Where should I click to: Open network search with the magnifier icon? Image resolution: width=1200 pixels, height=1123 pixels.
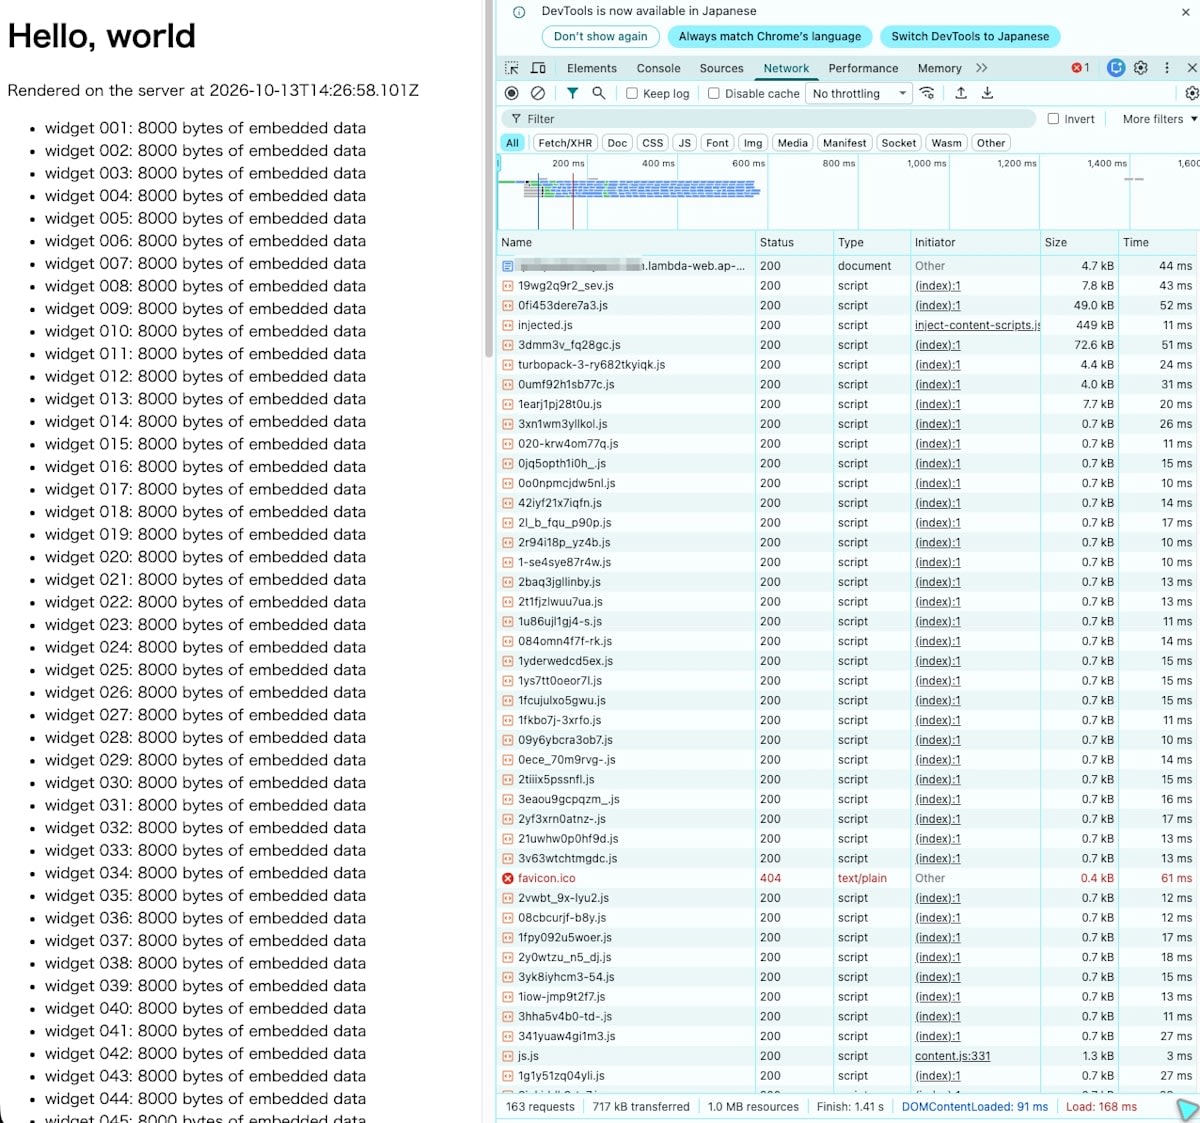click(x=598, y=93)
